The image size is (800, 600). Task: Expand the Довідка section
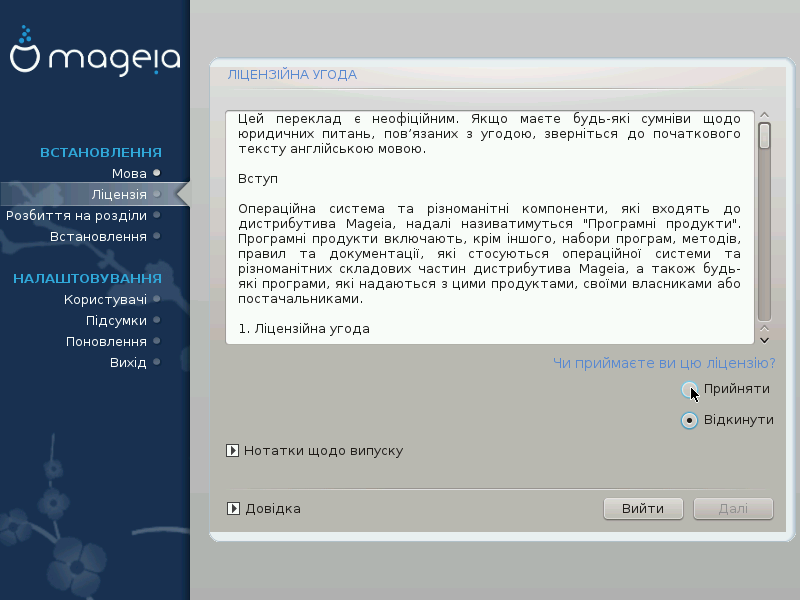click(233, 509)
